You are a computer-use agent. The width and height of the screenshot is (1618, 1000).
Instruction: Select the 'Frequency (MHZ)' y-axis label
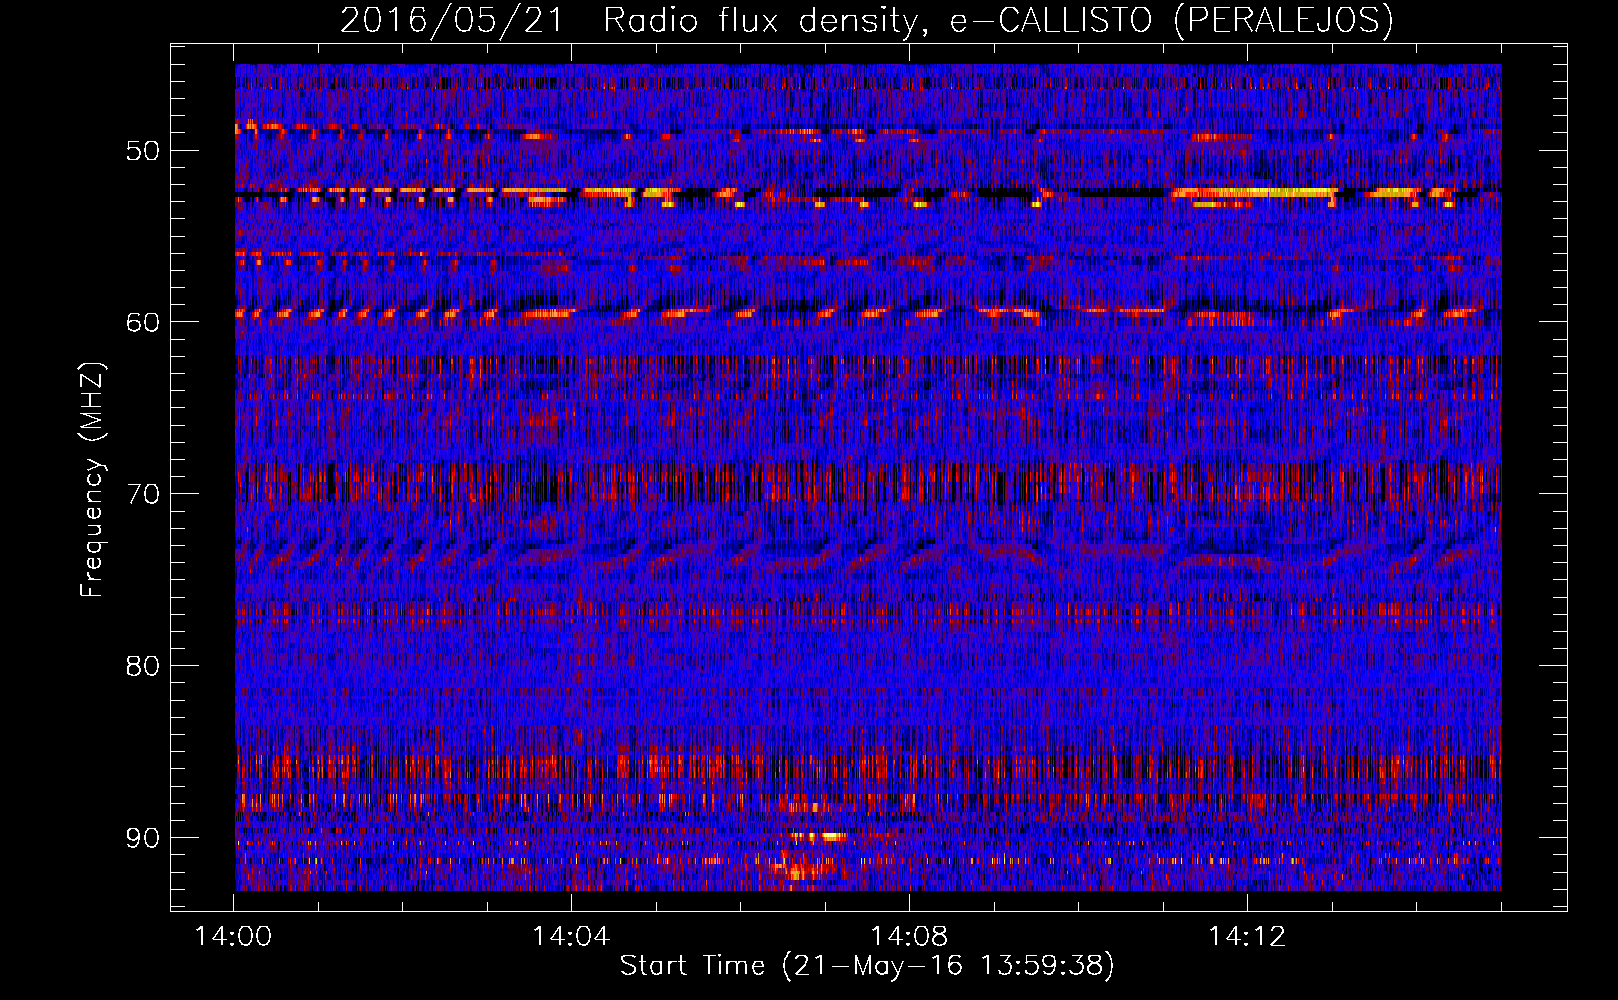tap(92, 480)
